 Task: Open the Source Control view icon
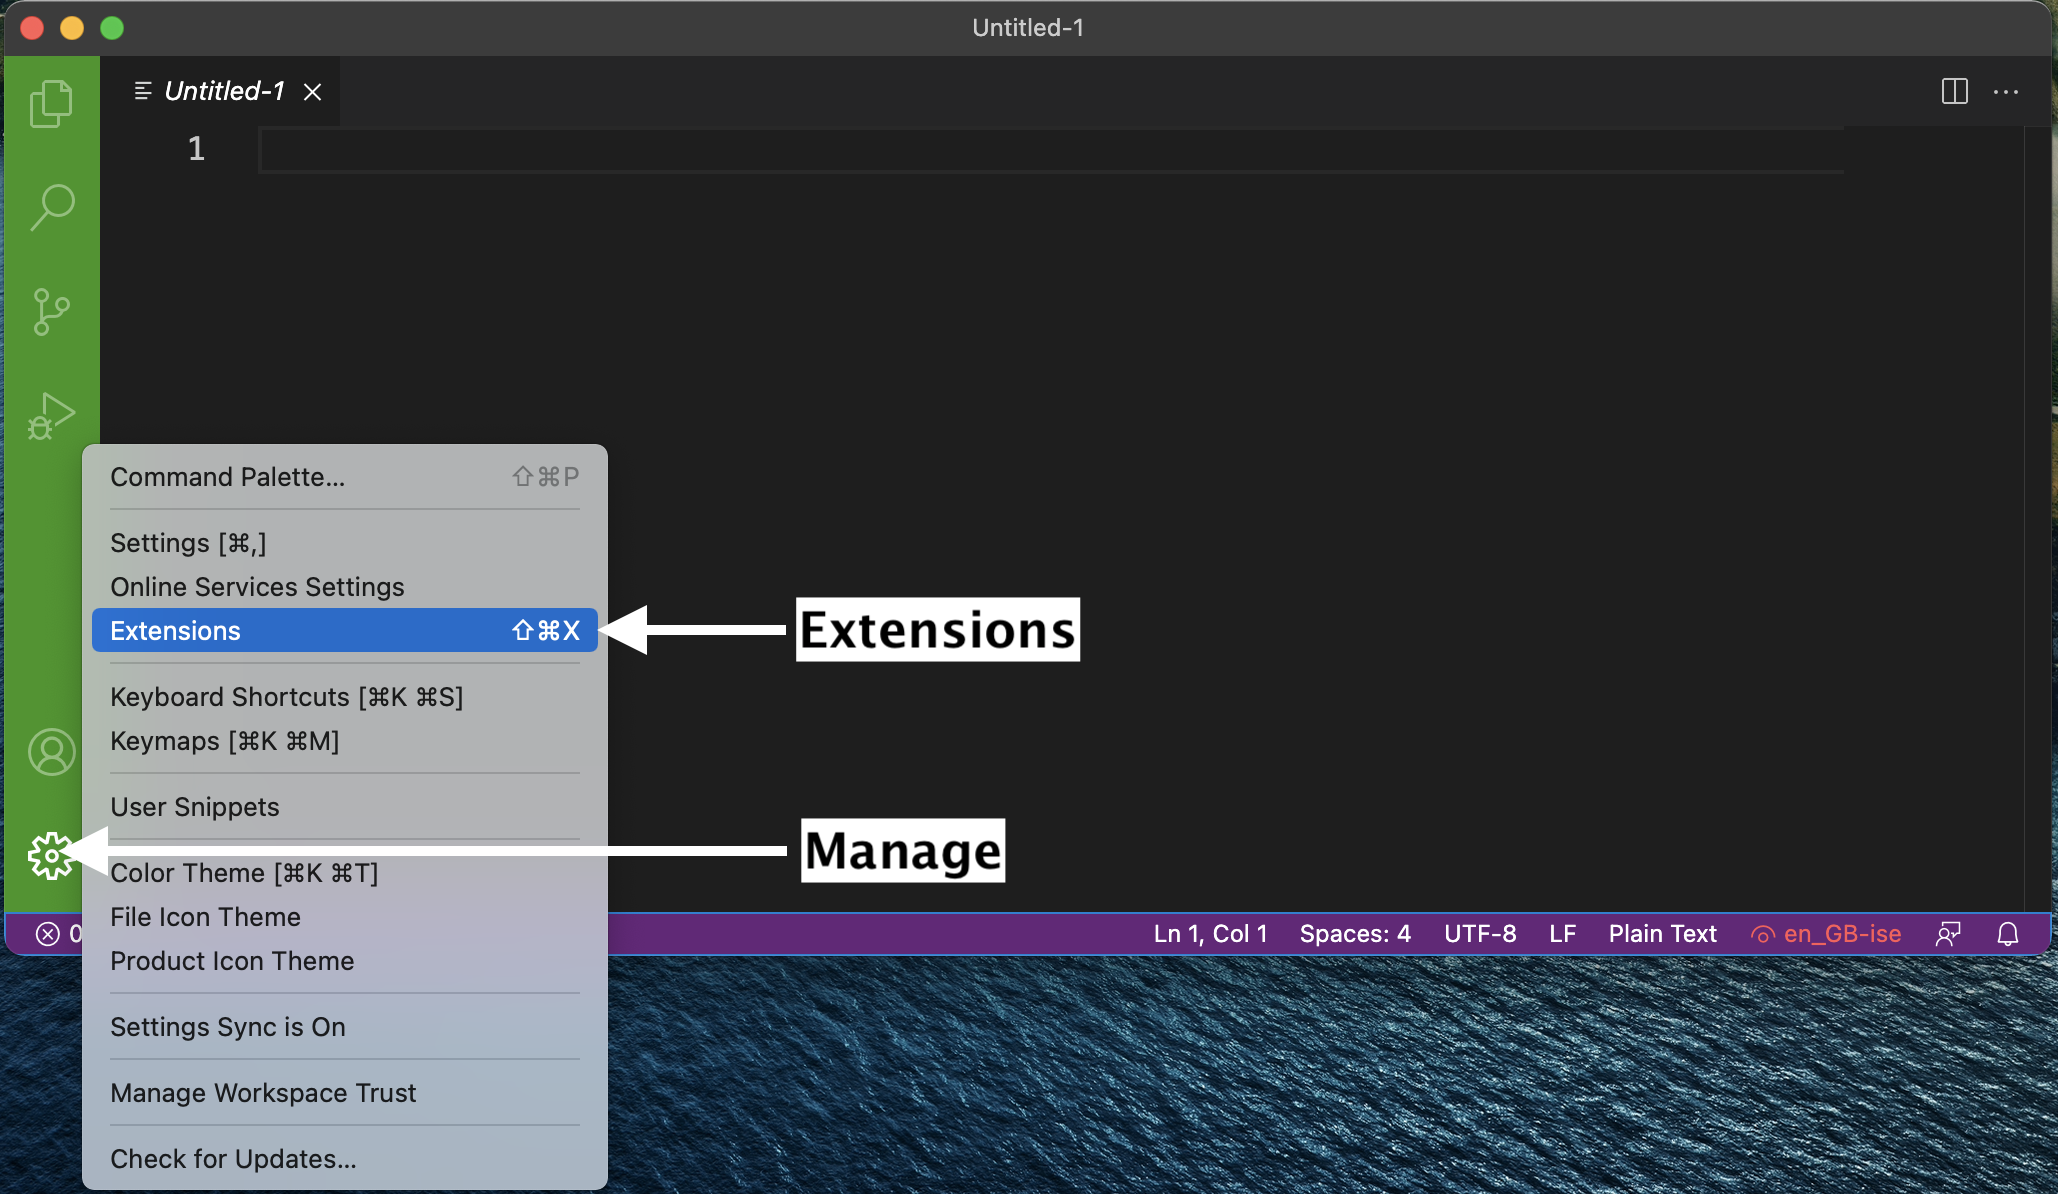(x=51, y=312)
